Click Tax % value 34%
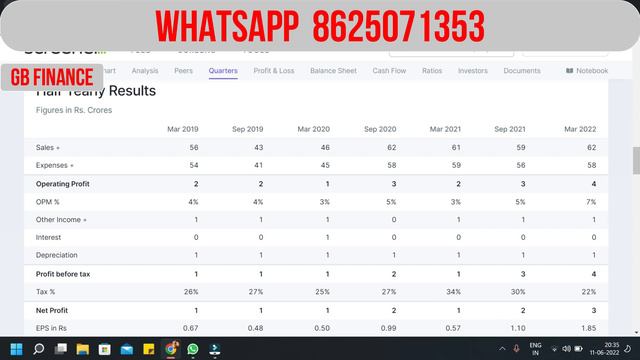The width and height of the screenshot is (640, 360). click(453, 292)
